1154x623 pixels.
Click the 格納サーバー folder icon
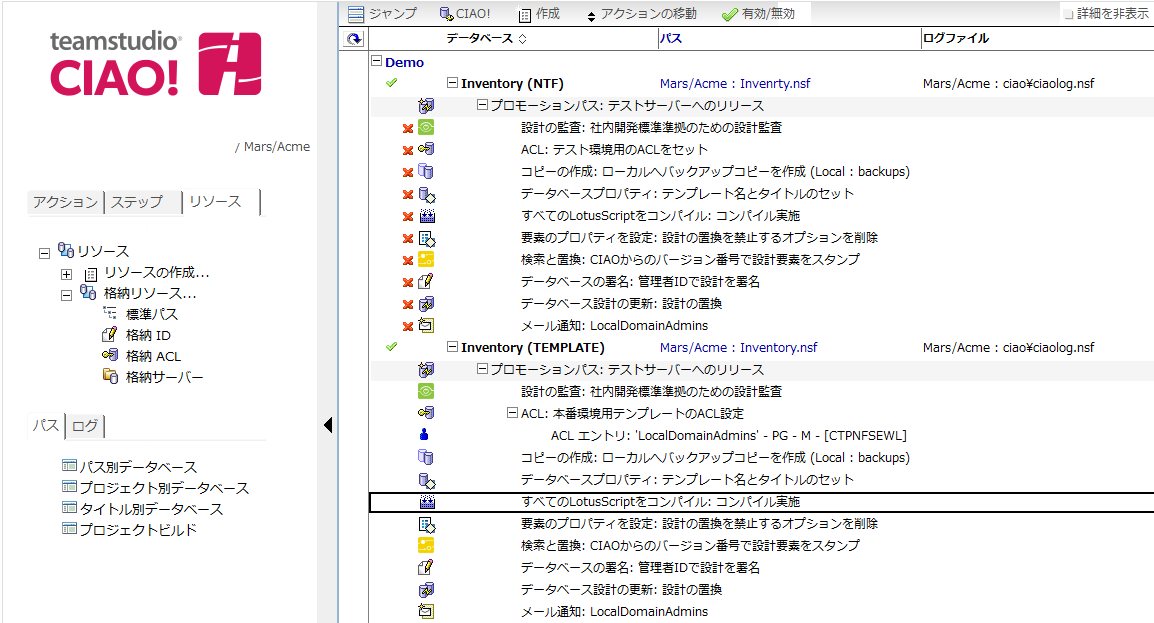point(110,377)
